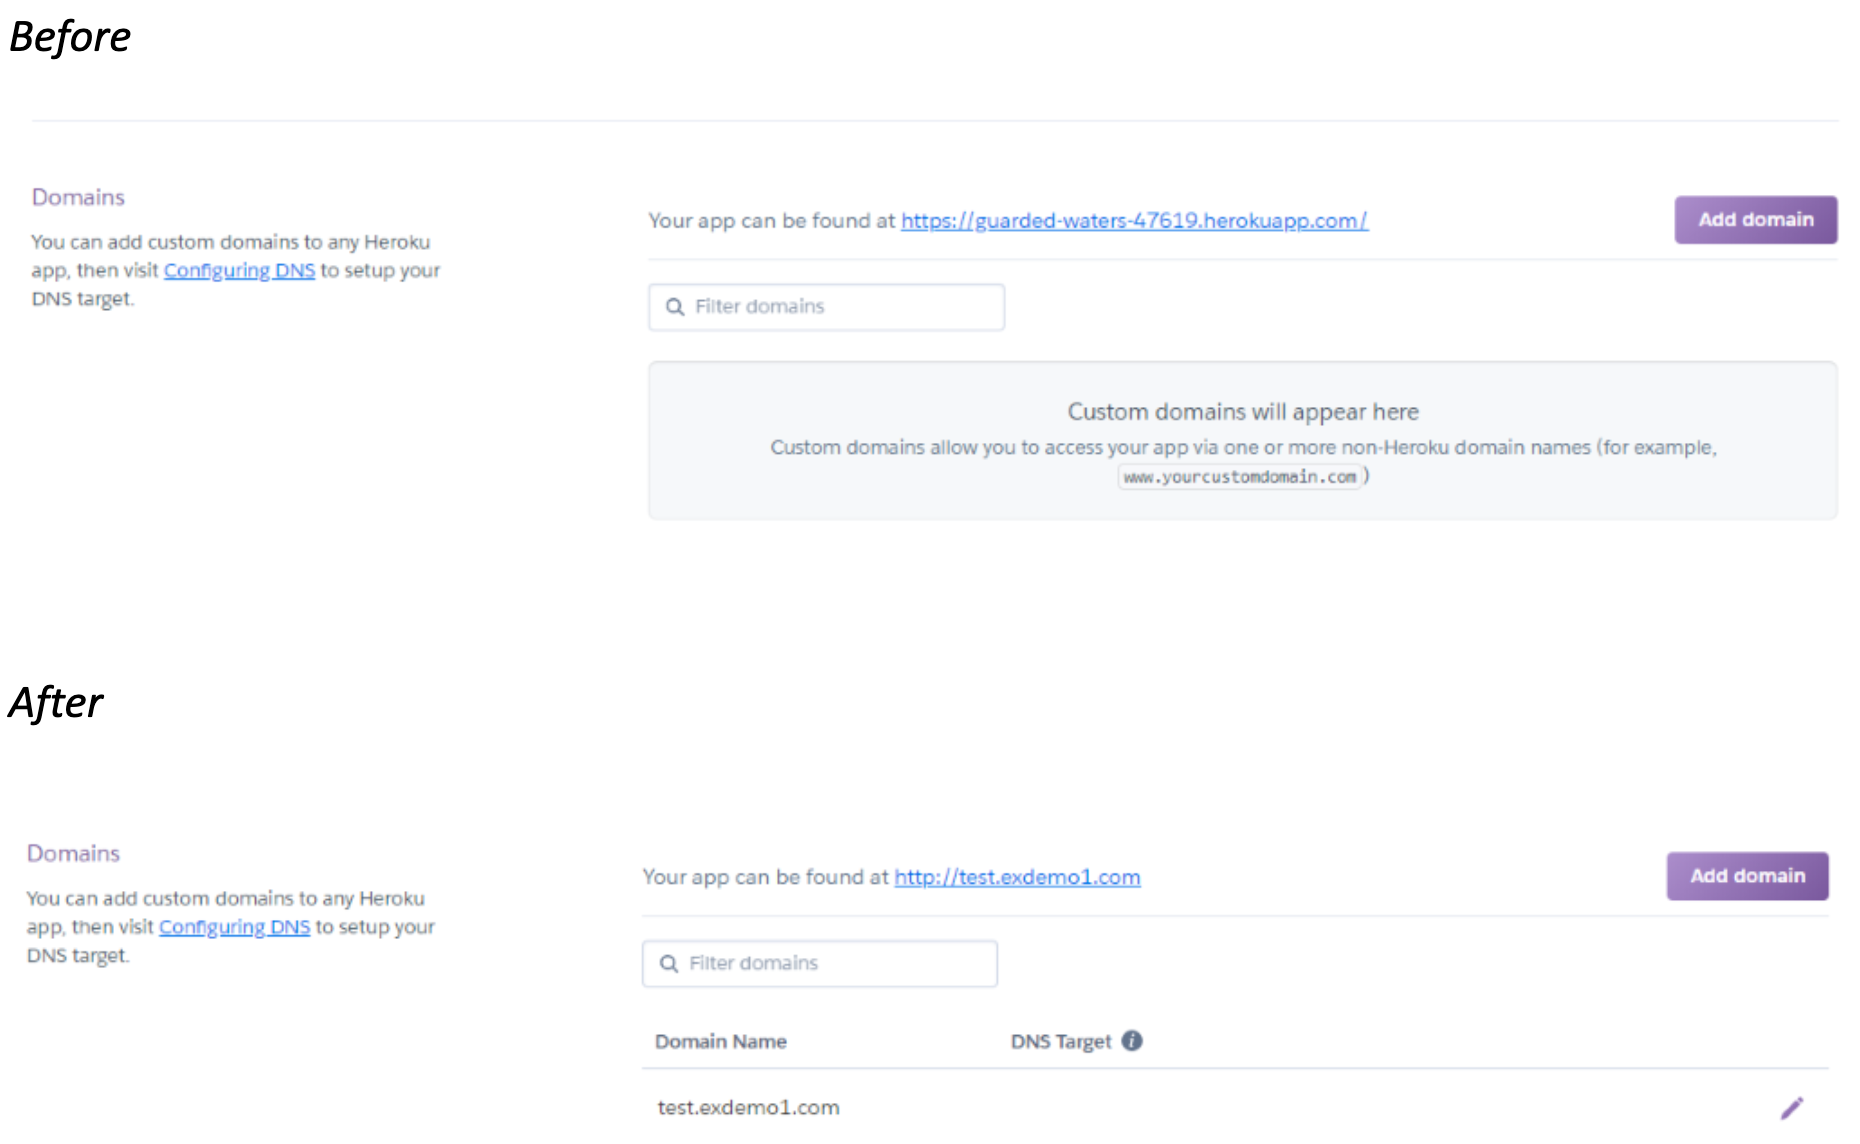This screenshot has height=1144, width=1860.
Task: Click Add domain button in the After section
Action: pyautogui.click(x=1748, y=876)
